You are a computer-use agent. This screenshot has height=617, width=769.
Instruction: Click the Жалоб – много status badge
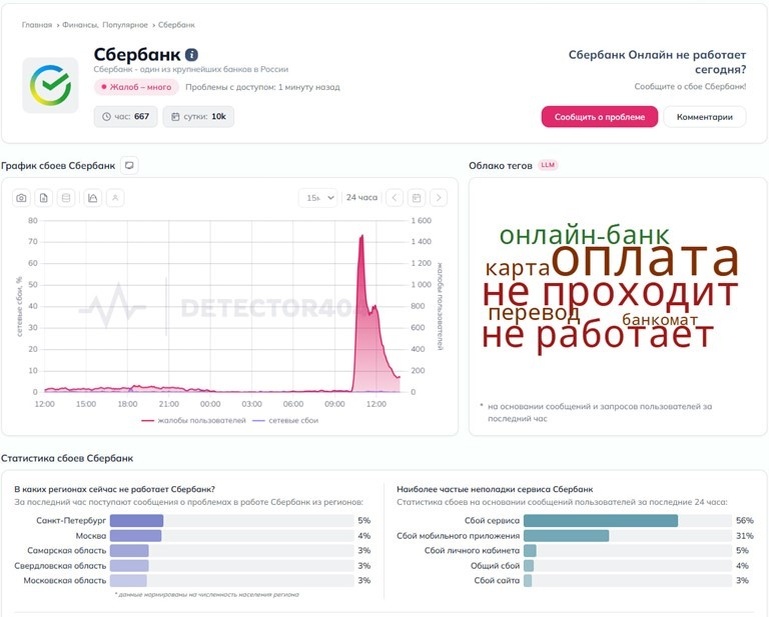pyautogui.click(x=136, y=87)
